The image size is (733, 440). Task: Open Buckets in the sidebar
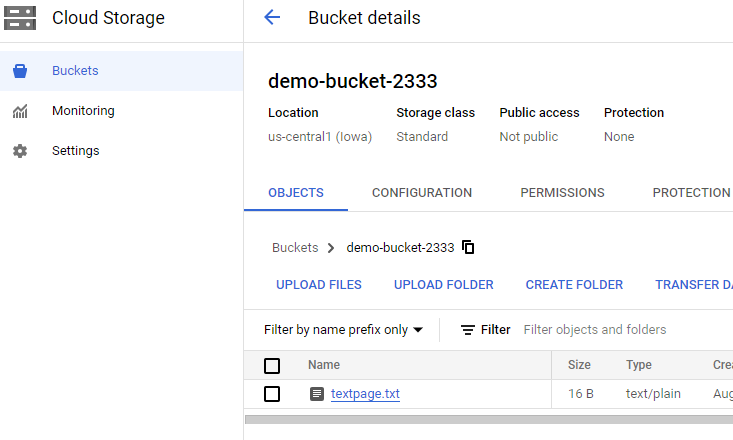coord(122,71)
